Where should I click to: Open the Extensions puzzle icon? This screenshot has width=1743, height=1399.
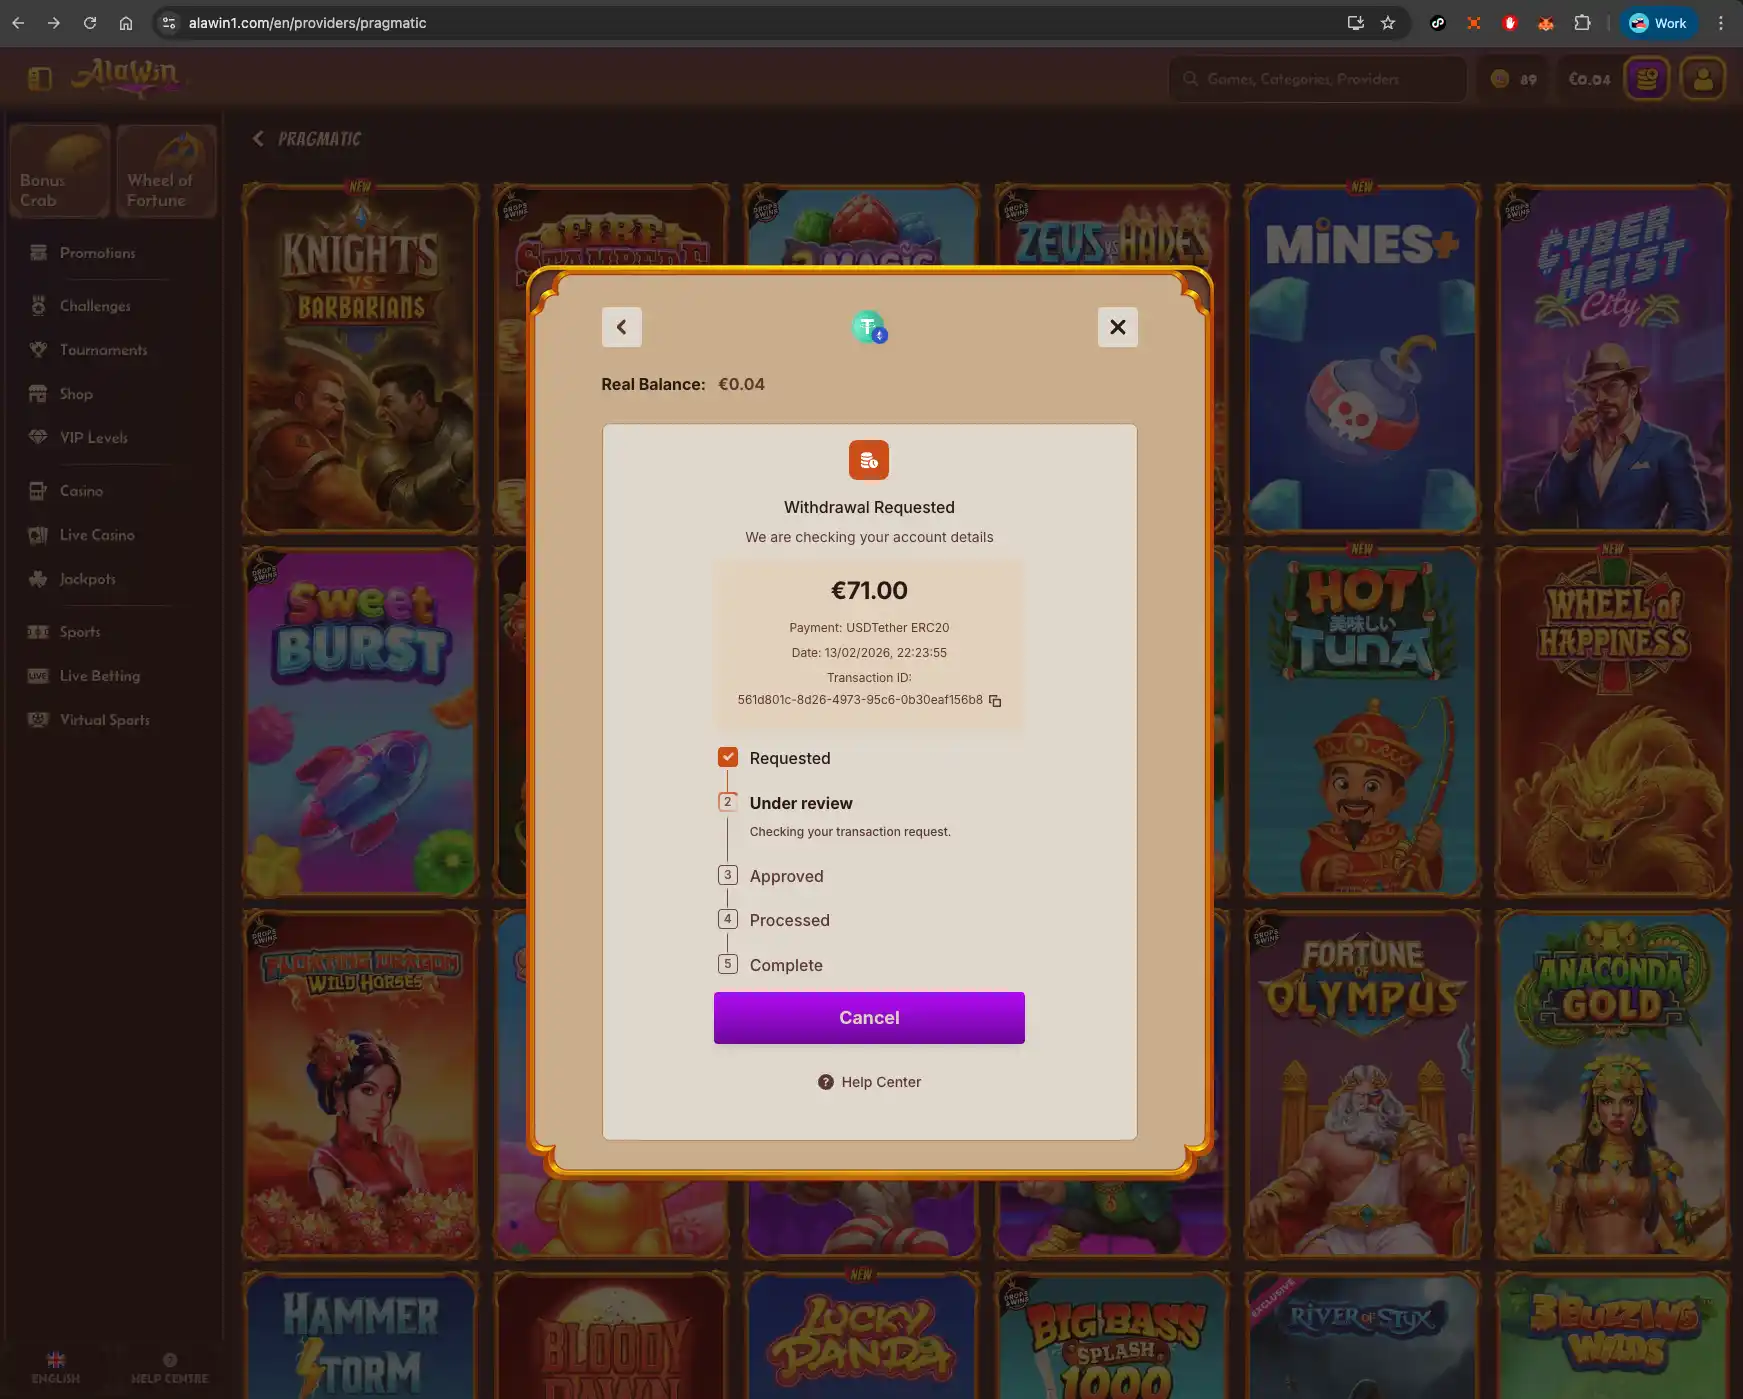[x=1582, y=23]
